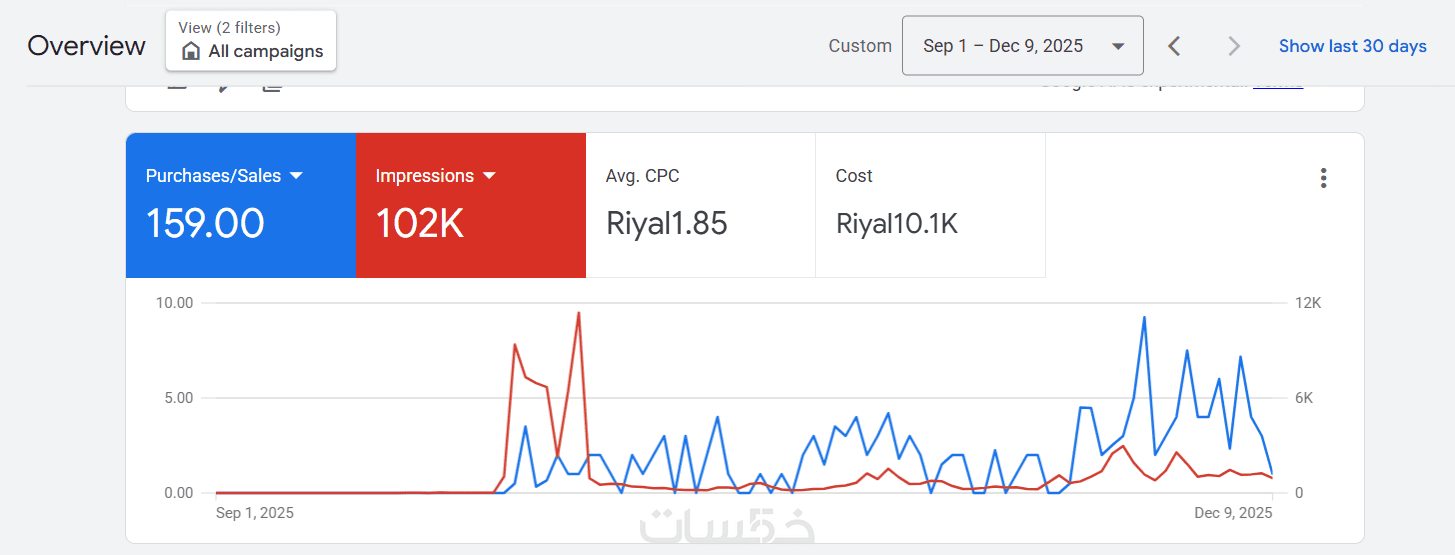Click the tallest blue purchases peak
Image resolution: width=1455 pixels, height=555 pixels.
(x=1144, y=317)
